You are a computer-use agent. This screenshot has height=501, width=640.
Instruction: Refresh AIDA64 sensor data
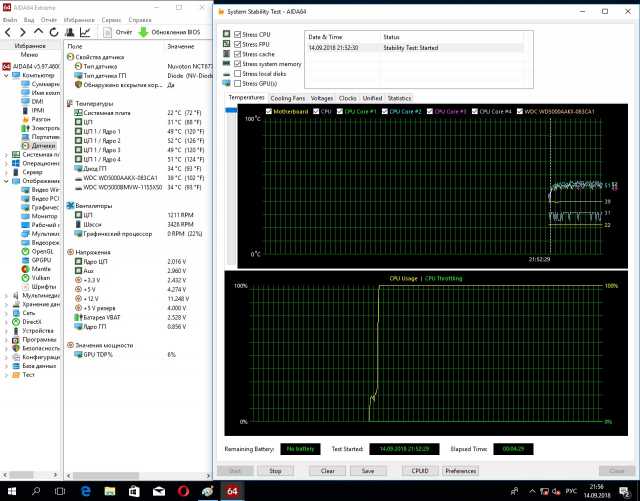click(x=54, y=32)
